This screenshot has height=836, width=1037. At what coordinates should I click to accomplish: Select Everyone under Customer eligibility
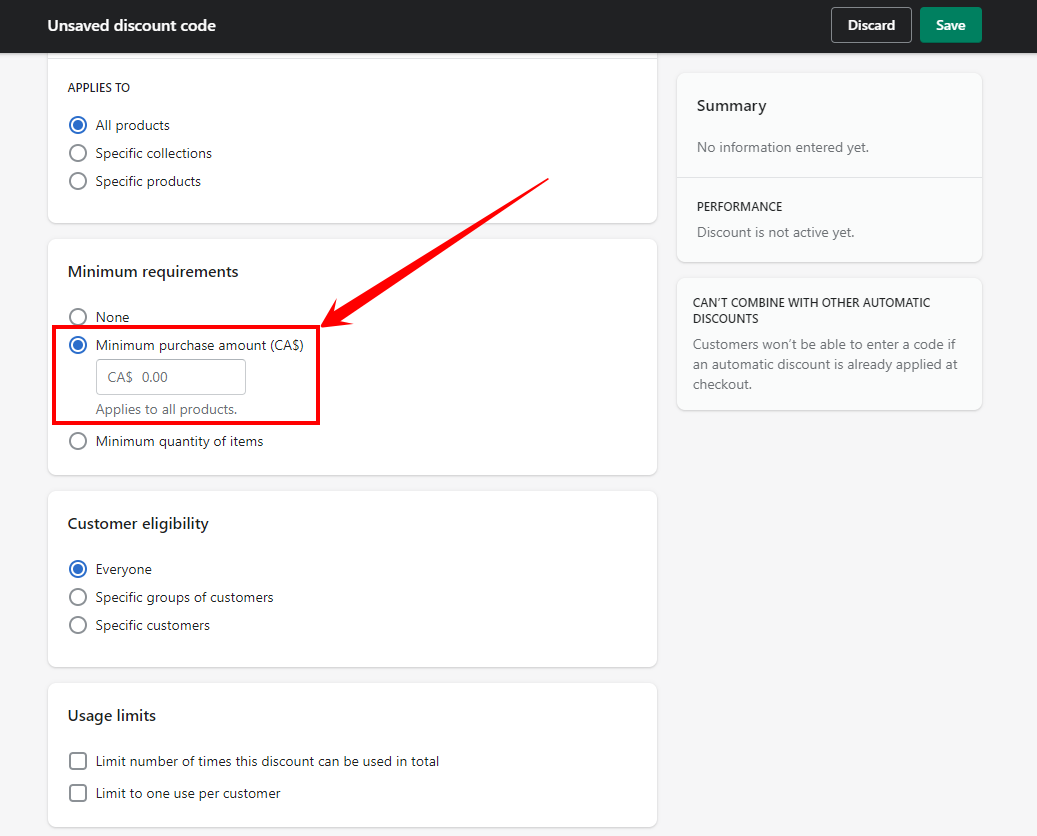click(x=78, y=569)
